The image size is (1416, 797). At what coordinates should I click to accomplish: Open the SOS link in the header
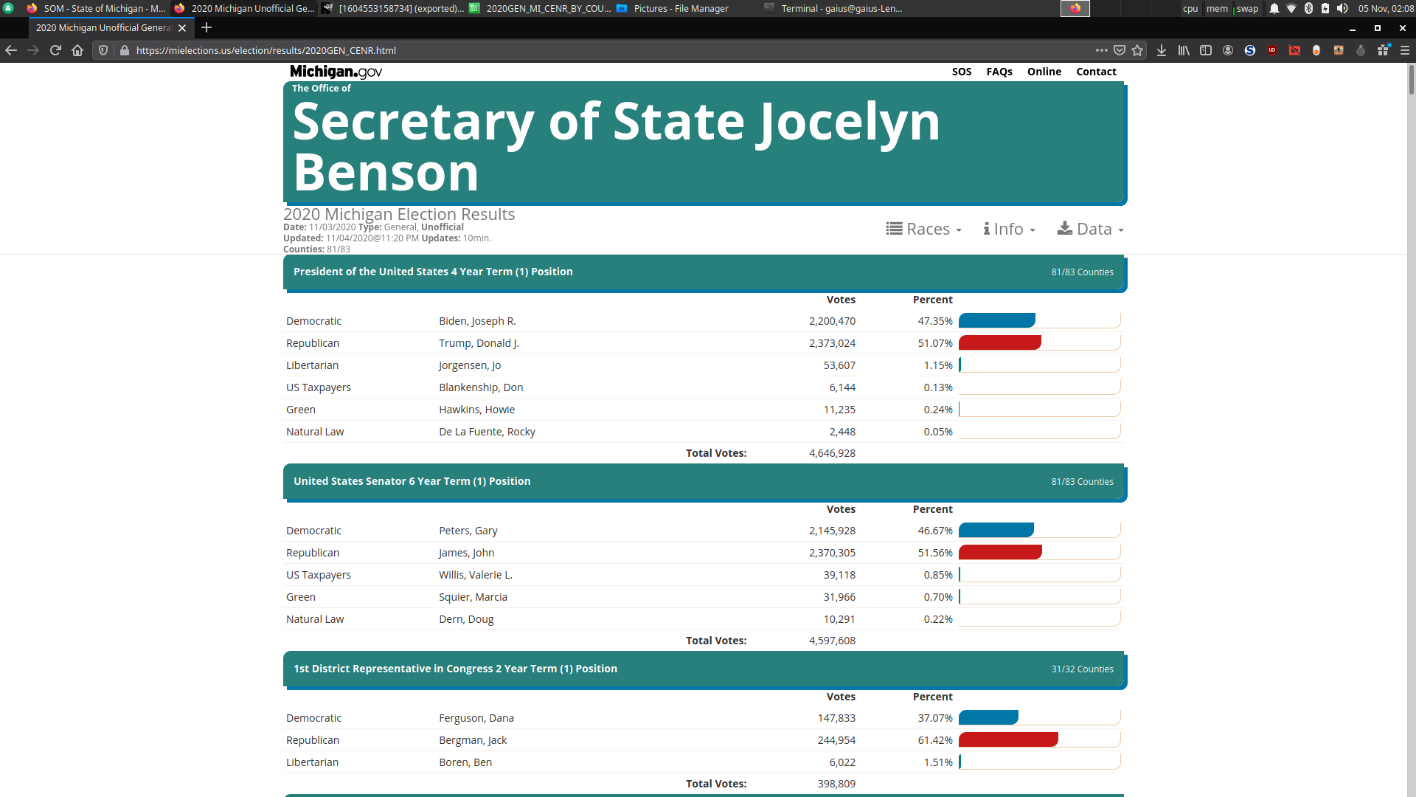tap(961, 72)
